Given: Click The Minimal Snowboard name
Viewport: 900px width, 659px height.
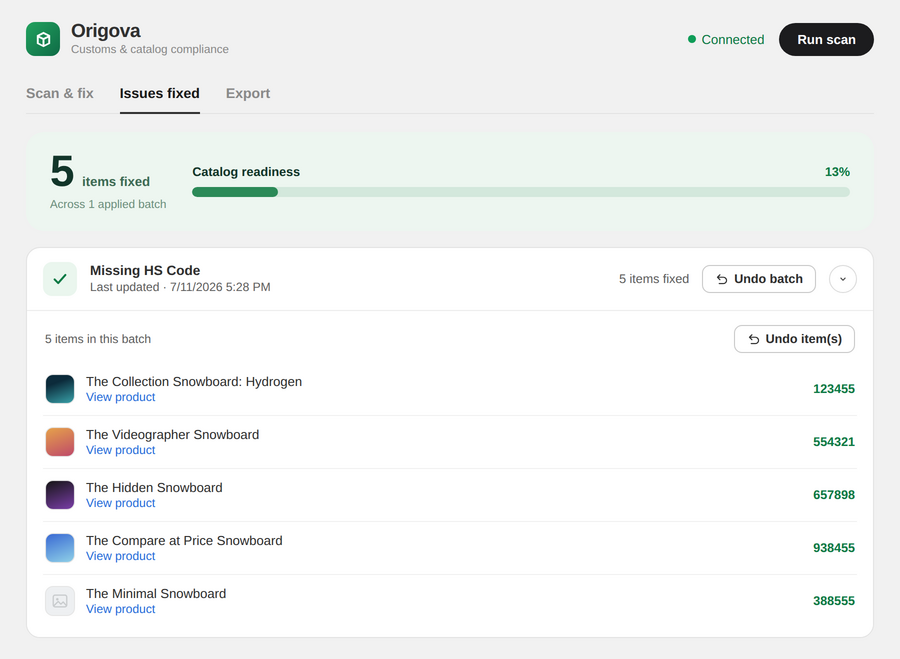Looking at the screenshot, I should 156,594.
